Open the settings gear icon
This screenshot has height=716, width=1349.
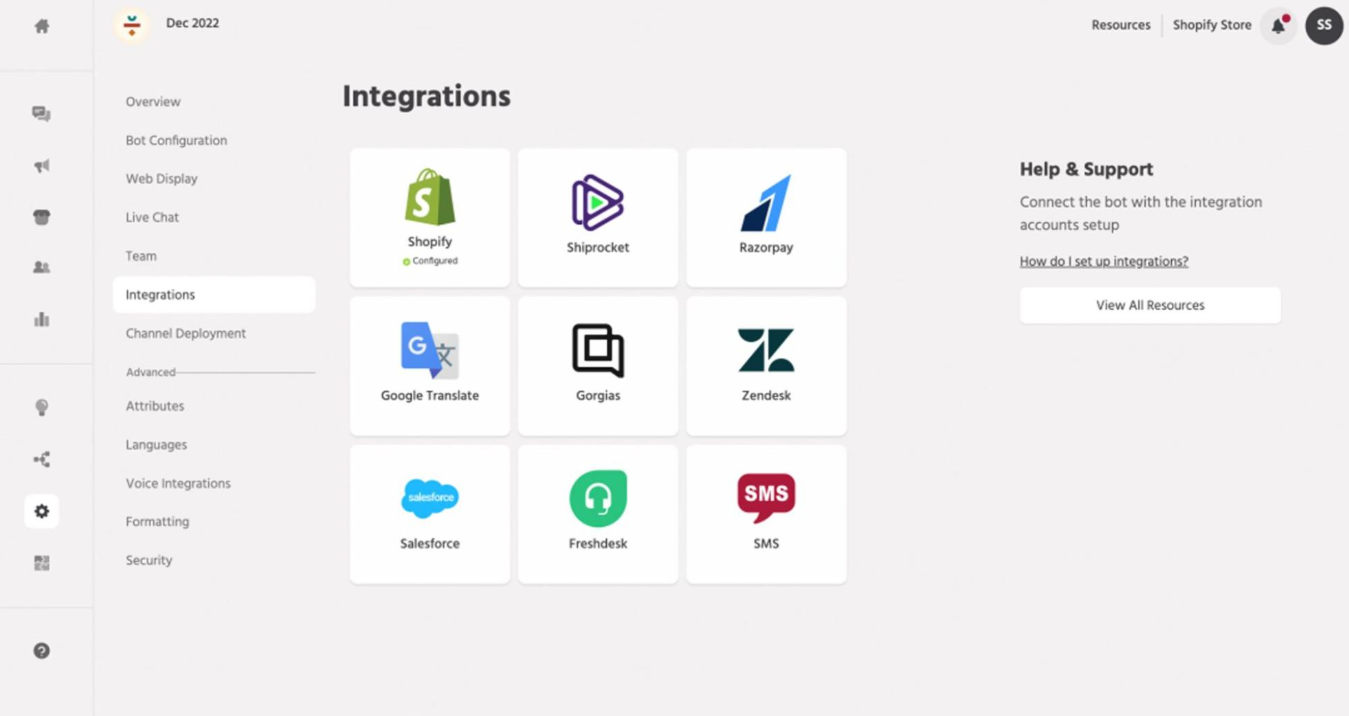tap(42, 511)
